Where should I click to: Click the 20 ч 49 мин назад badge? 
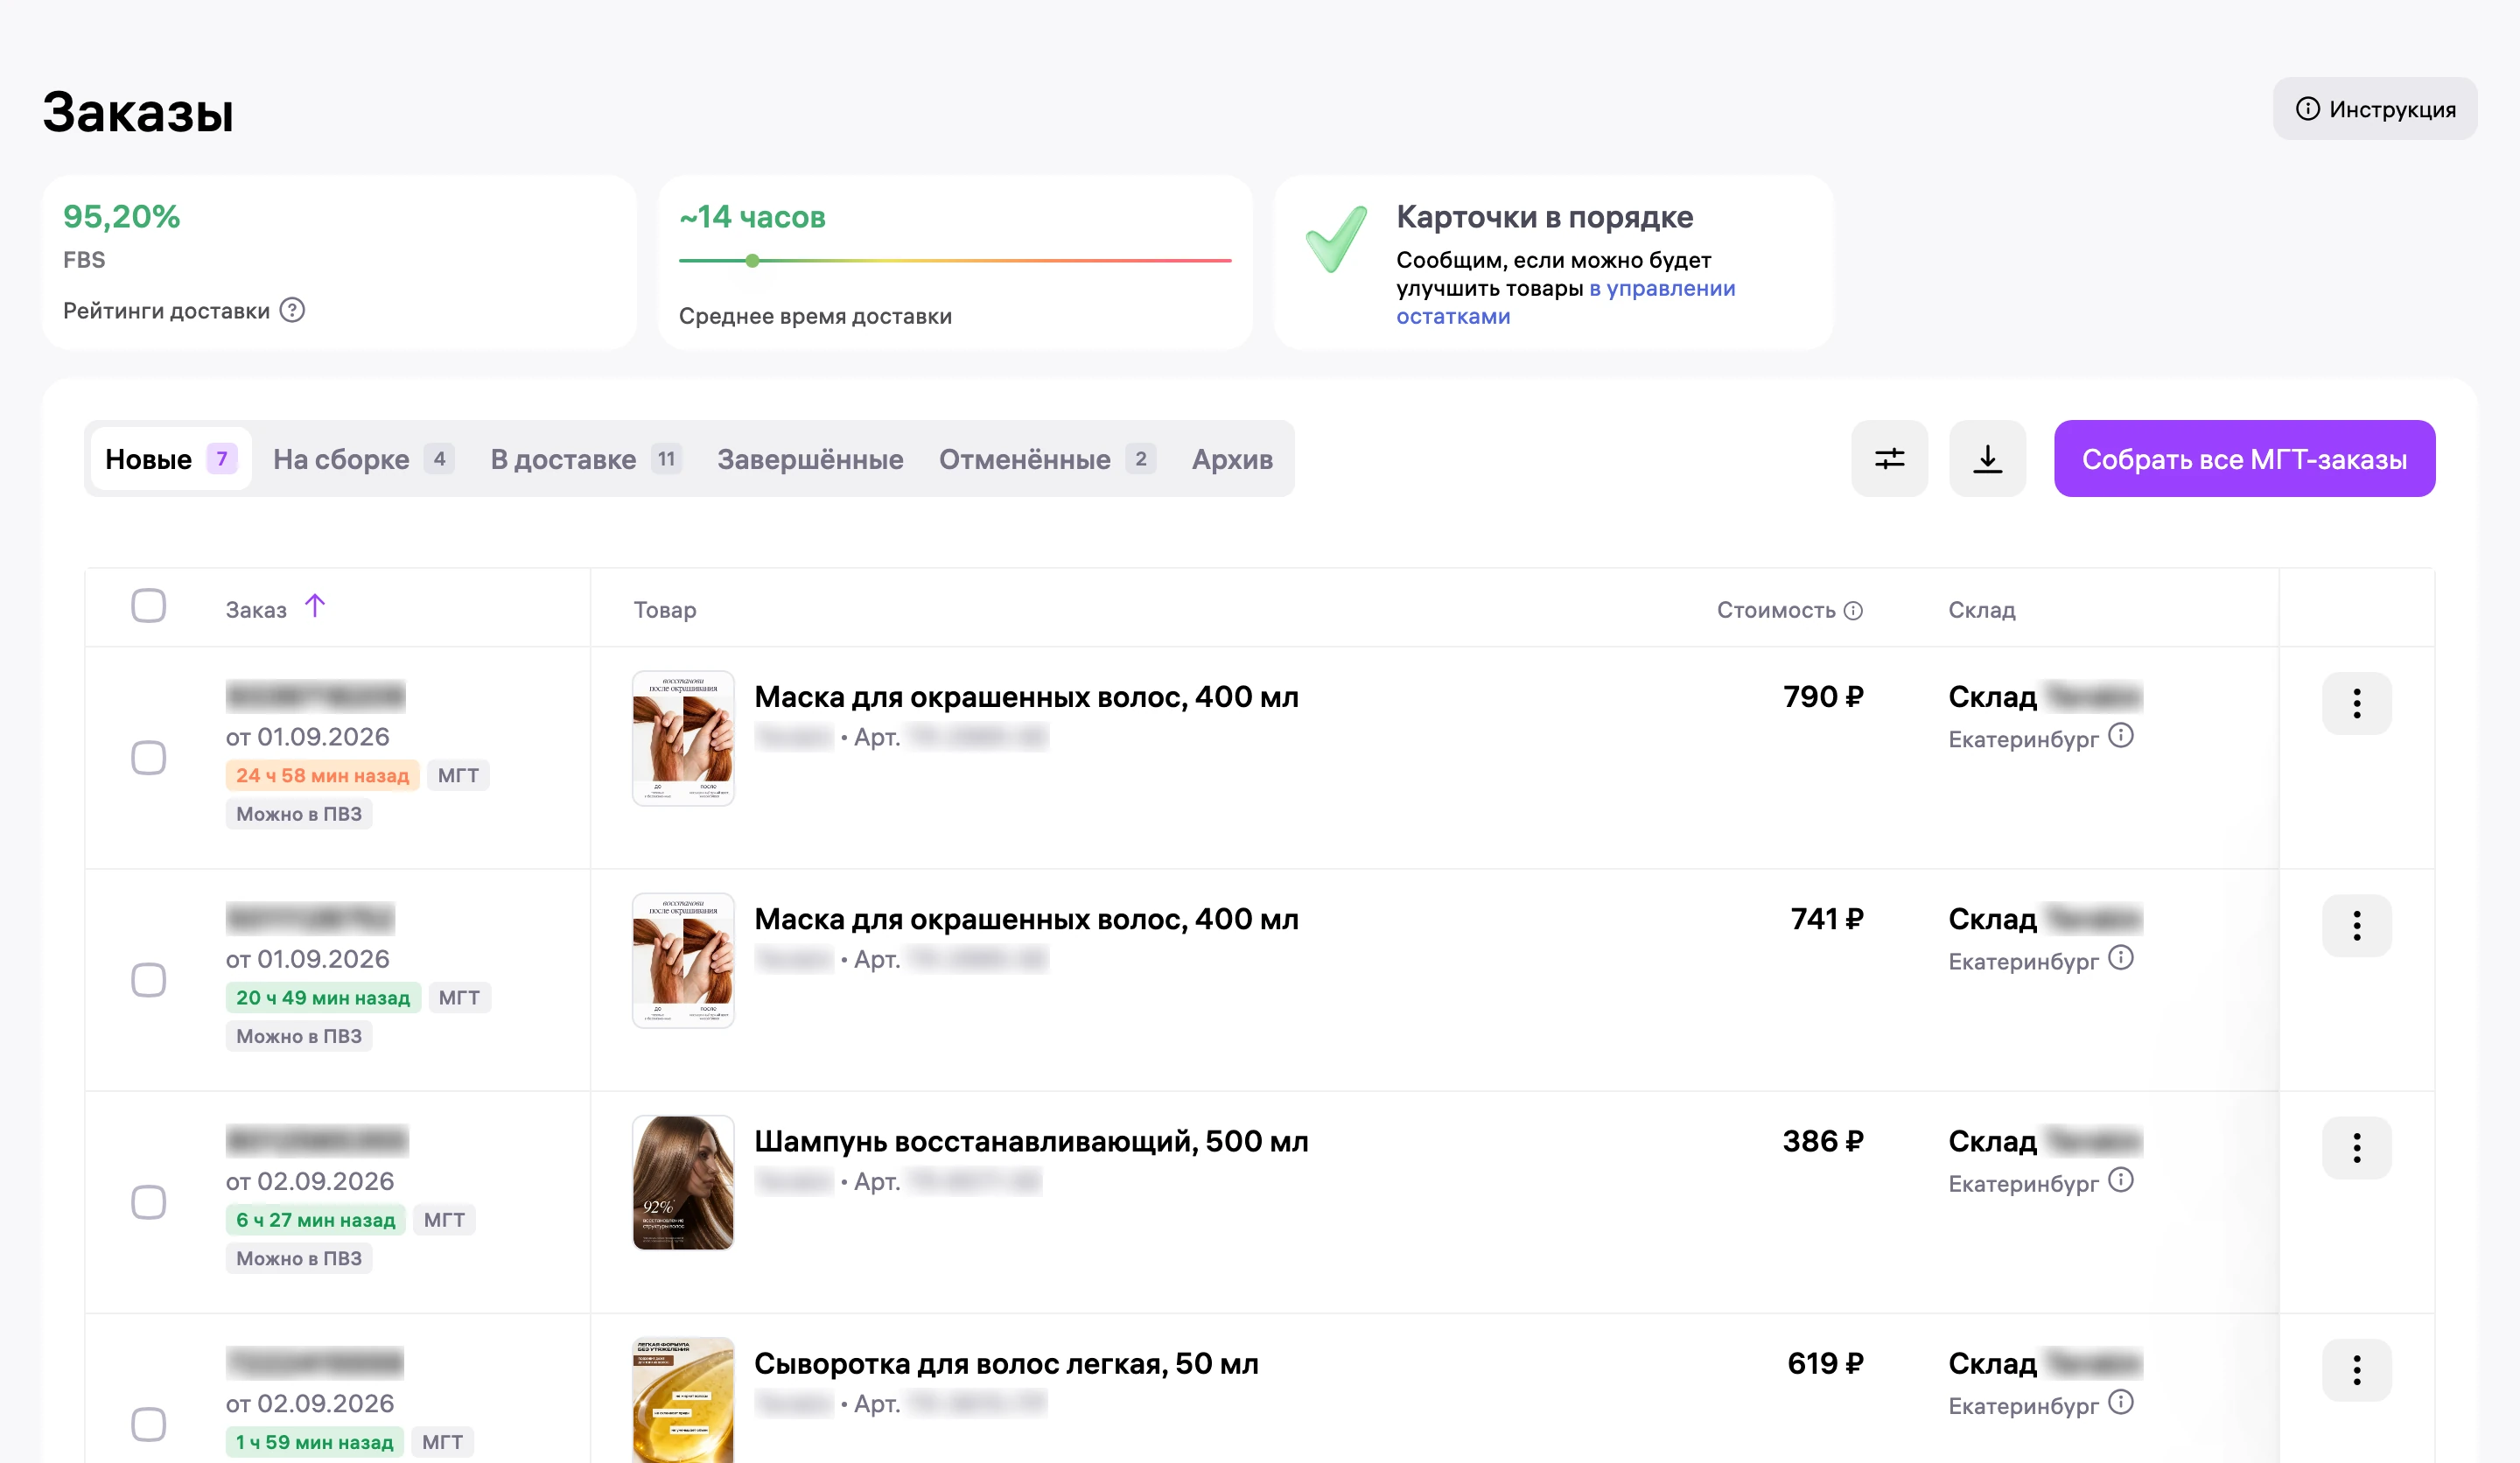pos(323,997)
